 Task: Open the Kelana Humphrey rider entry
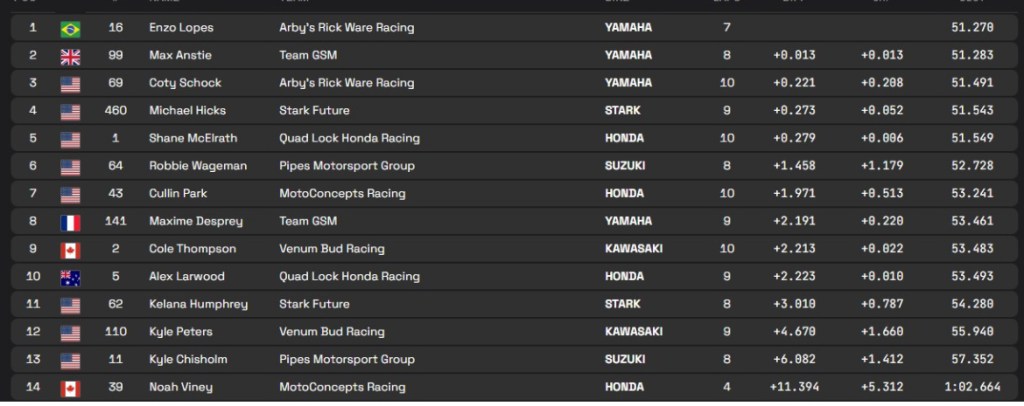pyautogui.click(x=197, y=304)
